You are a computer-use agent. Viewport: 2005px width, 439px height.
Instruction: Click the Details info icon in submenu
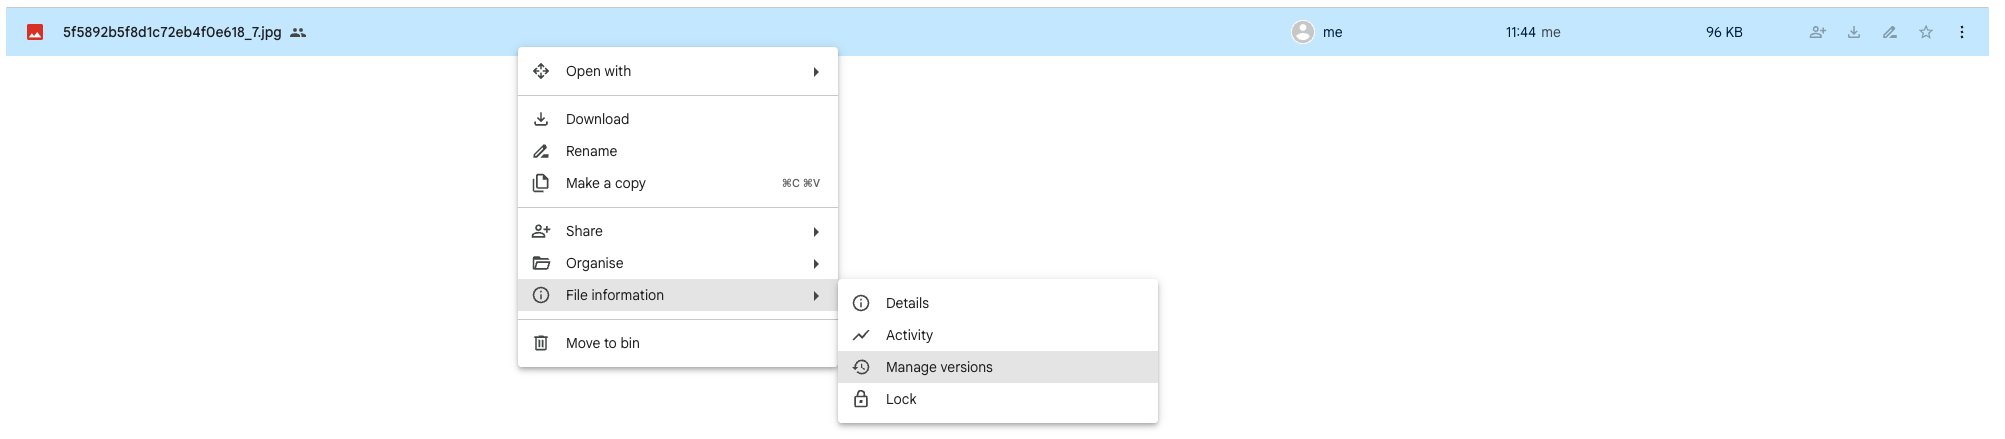pos(861,303)
